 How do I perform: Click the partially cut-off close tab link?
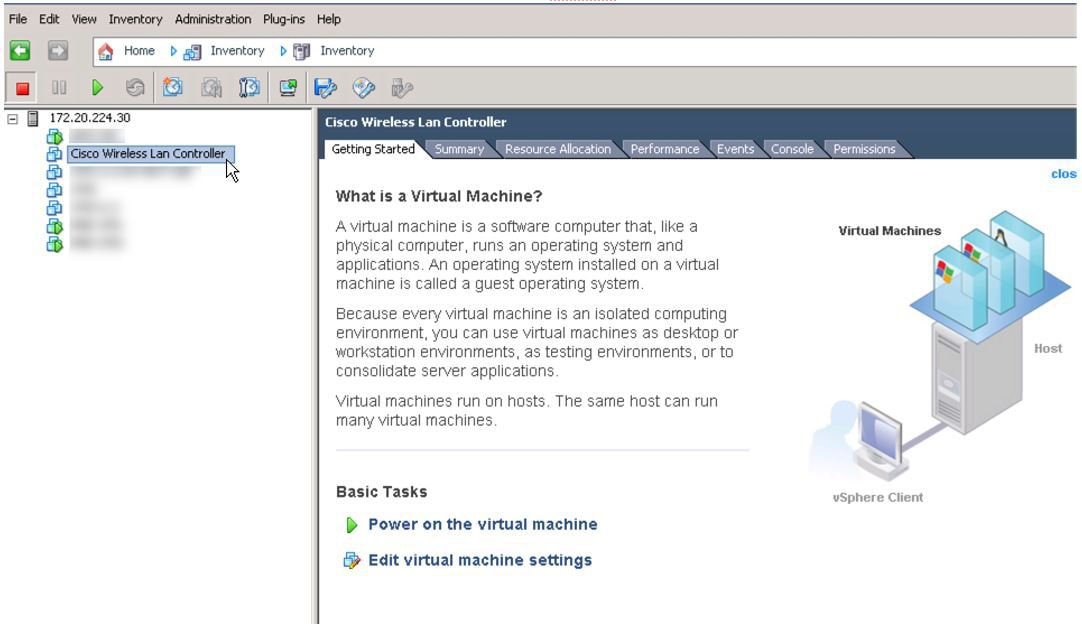coord(1063,174)
